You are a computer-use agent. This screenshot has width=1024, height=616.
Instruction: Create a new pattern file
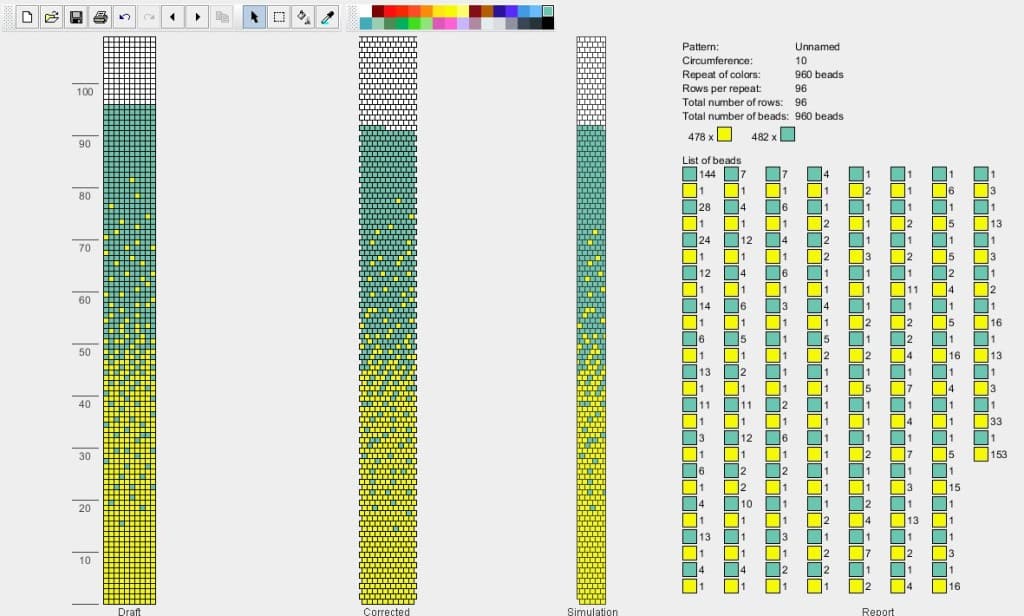pos(27,17)
